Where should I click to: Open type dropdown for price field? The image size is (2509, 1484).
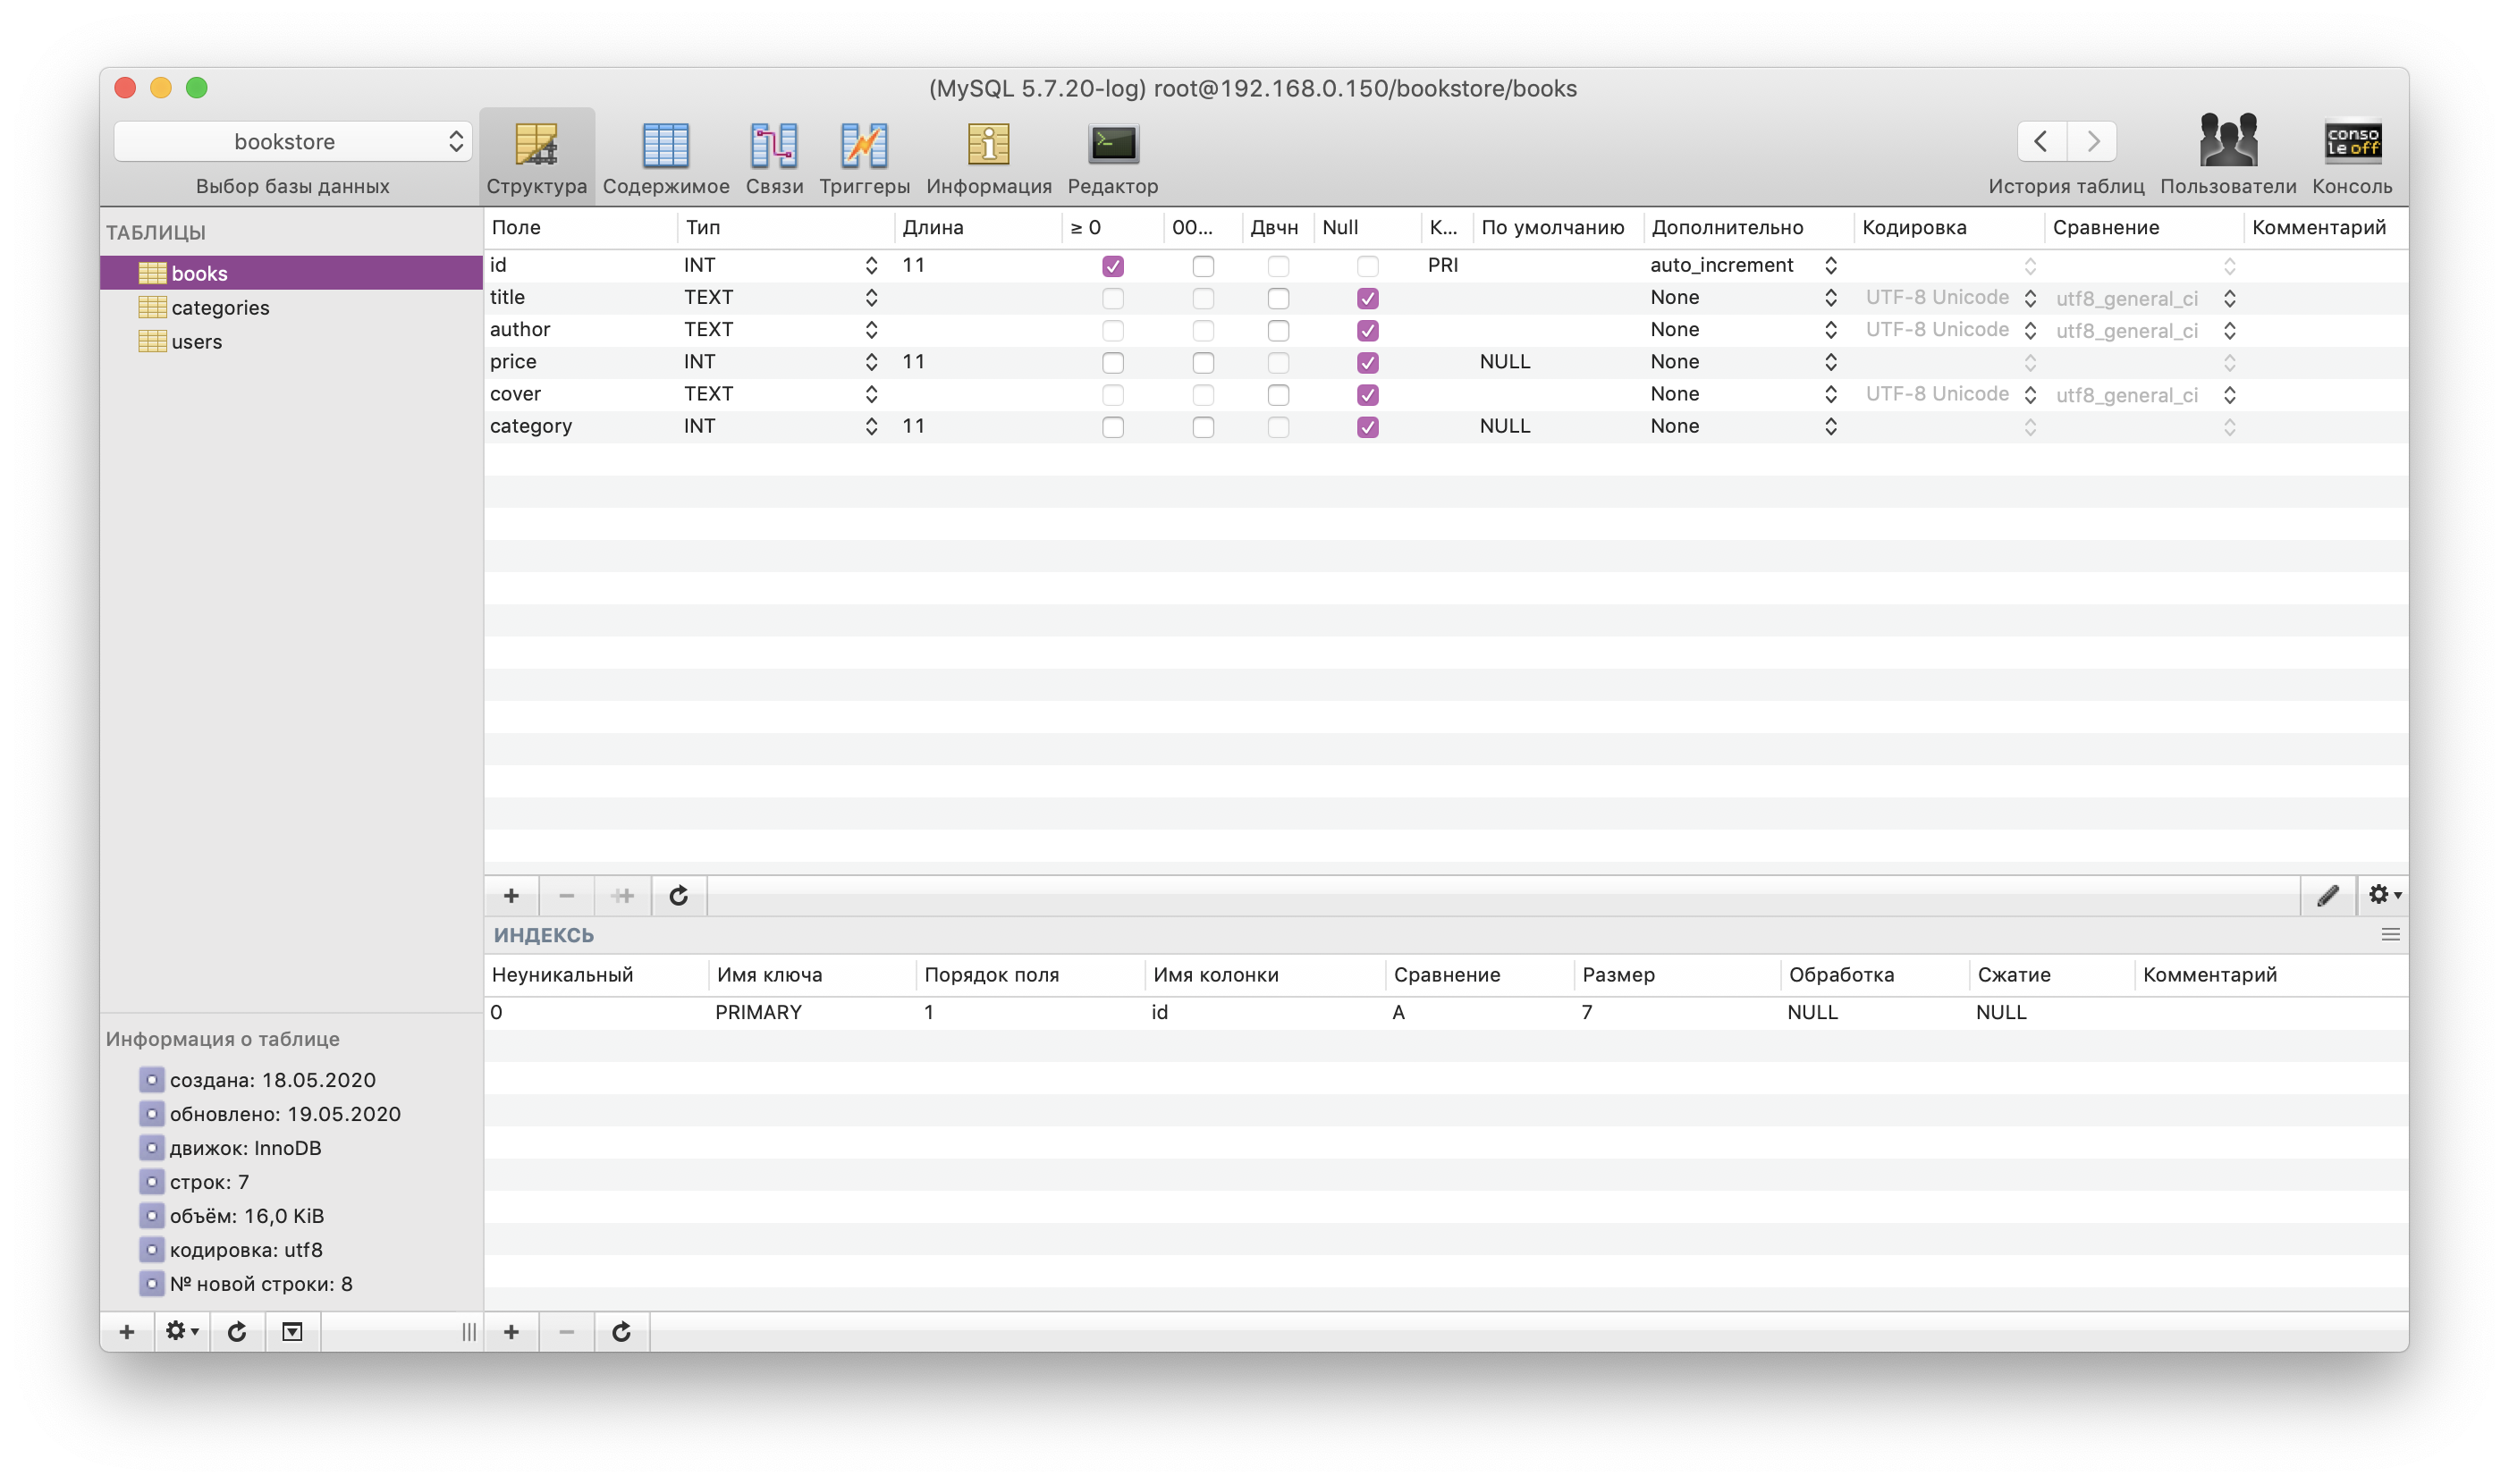[x=871, y=362]
